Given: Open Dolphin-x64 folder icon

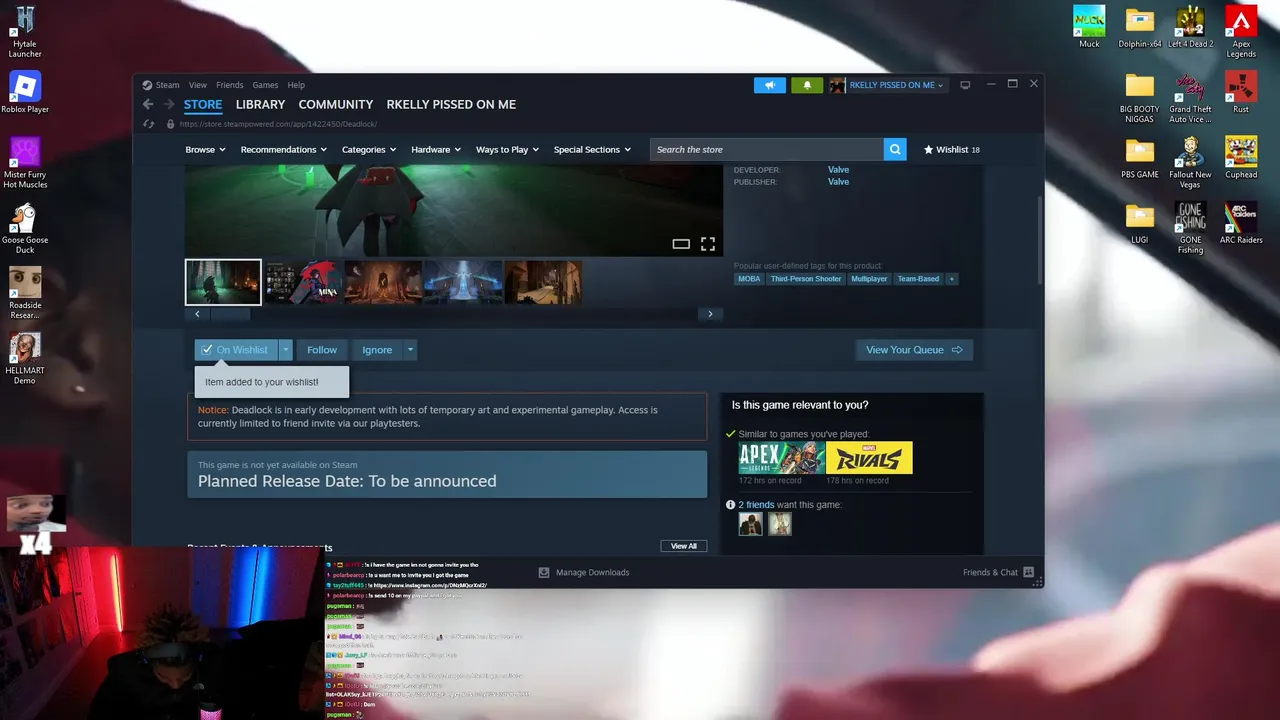Looking at the screenshot, I should 1140,27.
